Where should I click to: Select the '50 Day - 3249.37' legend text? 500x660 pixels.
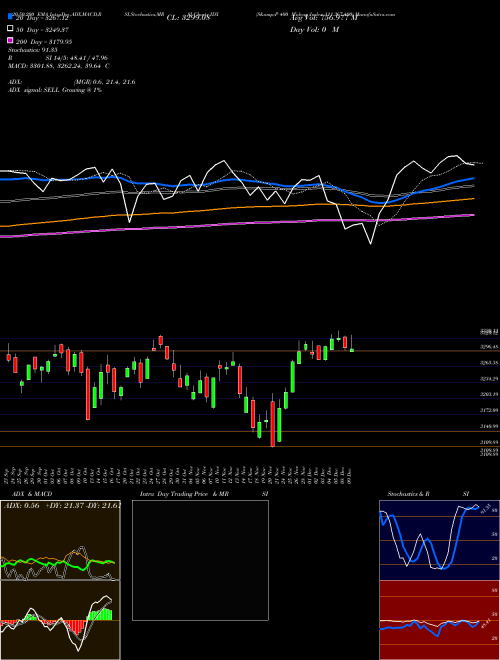click(x=42, y=29)
